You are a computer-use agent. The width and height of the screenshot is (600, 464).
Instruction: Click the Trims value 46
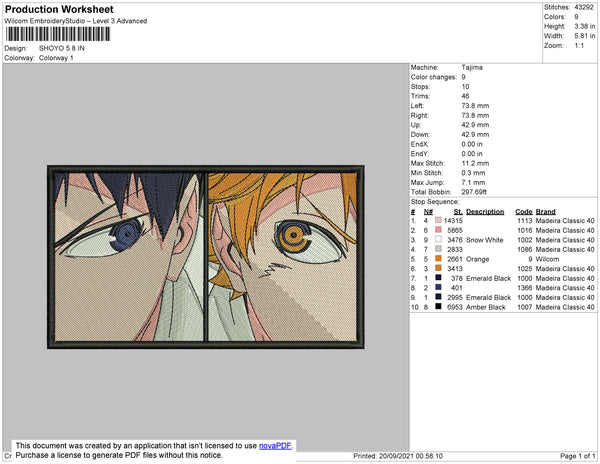465,96
